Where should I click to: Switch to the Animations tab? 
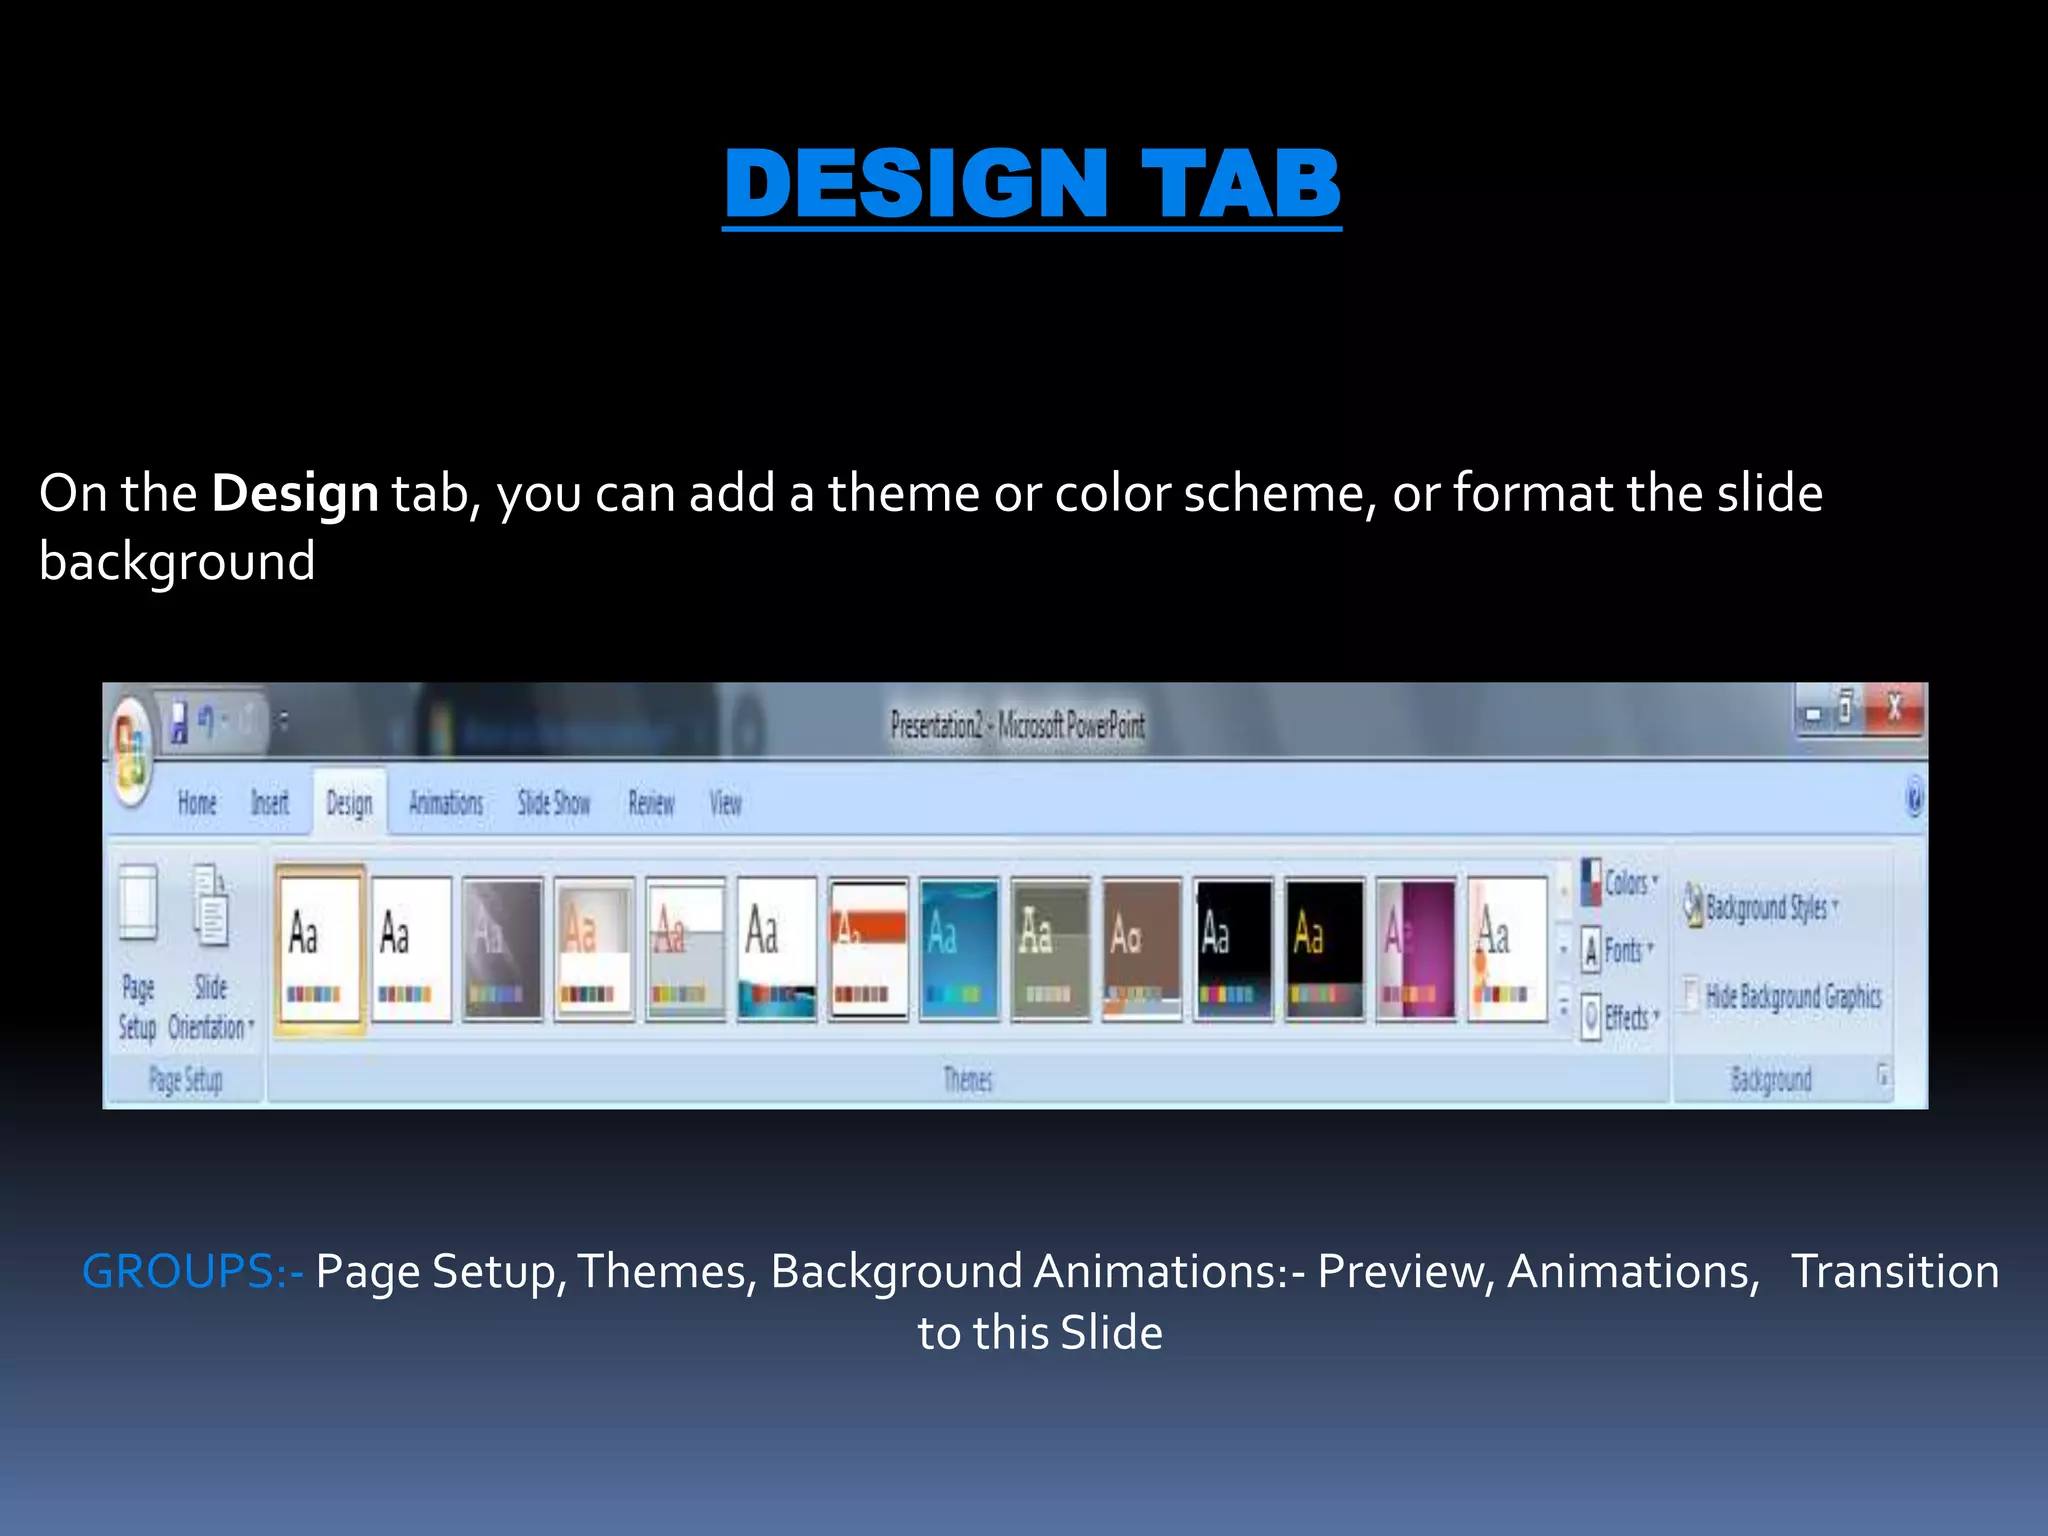tap(446, 803)
